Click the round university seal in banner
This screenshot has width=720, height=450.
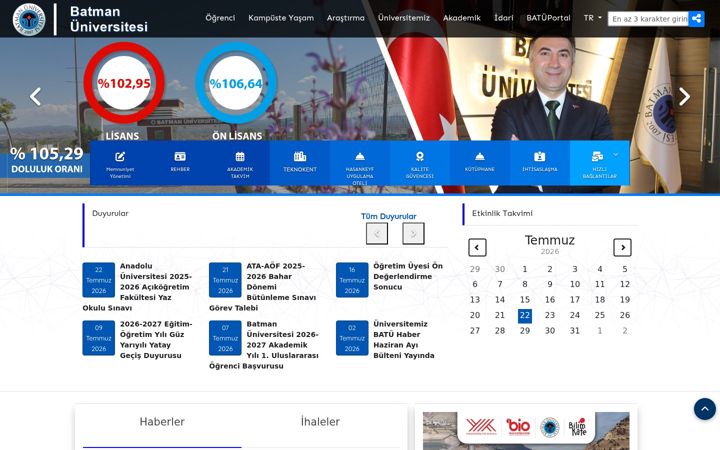(x=550, y=427)
